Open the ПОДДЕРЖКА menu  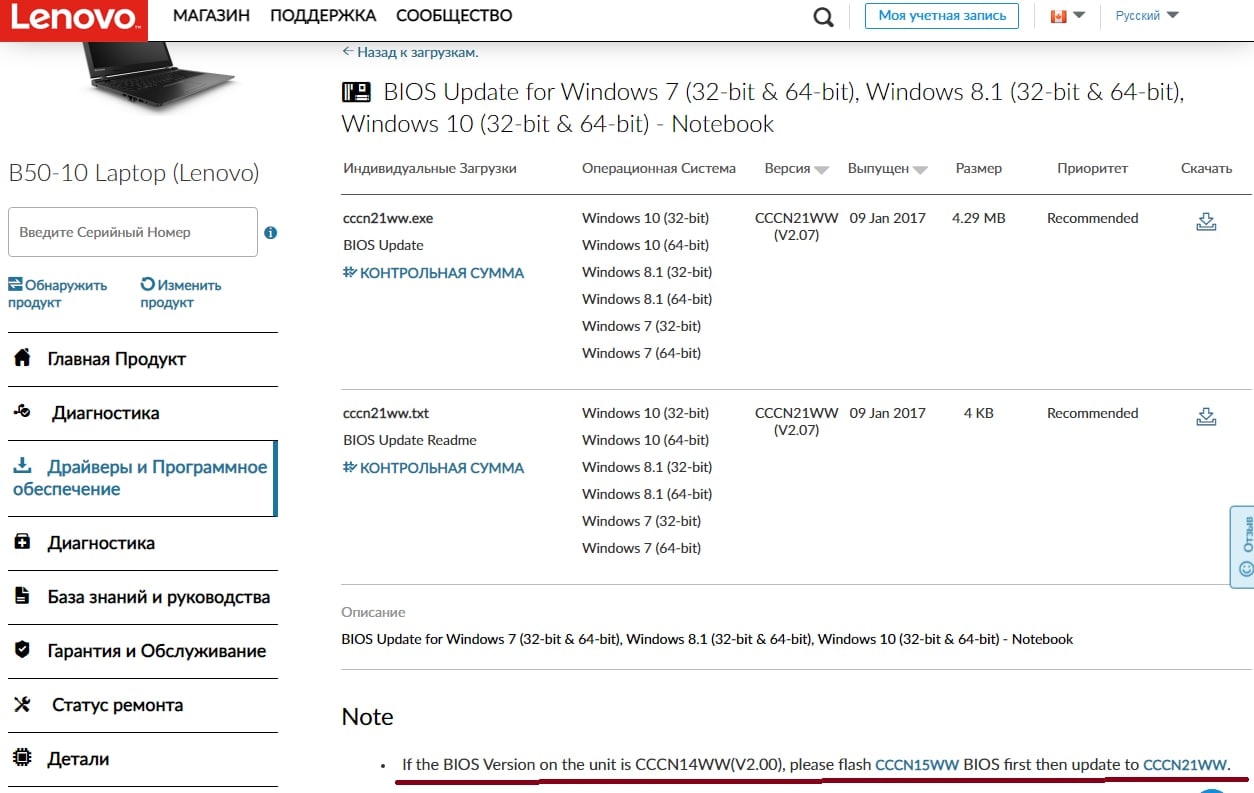pos(323,16)
